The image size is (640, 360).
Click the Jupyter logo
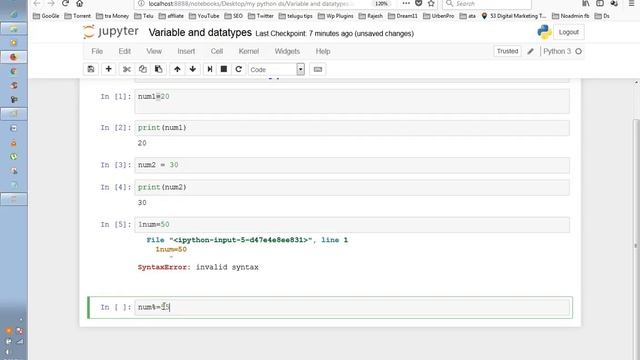point(111,32)
